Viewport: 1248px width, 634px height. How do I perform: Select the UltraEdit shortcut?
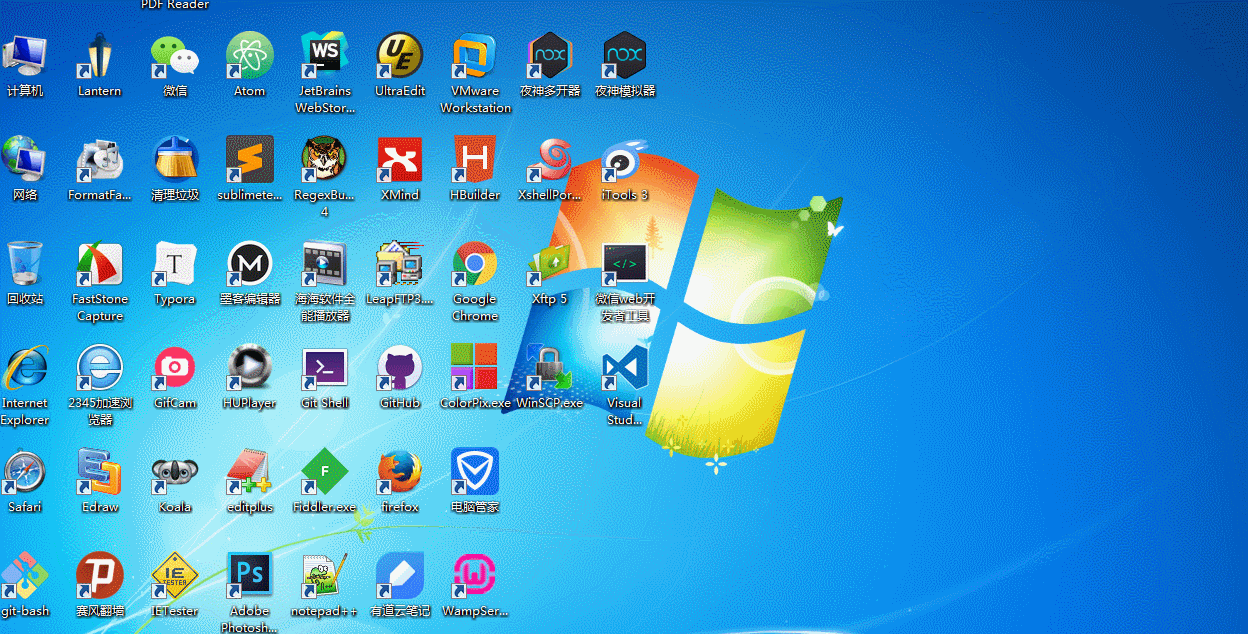[x=400, y=56]
